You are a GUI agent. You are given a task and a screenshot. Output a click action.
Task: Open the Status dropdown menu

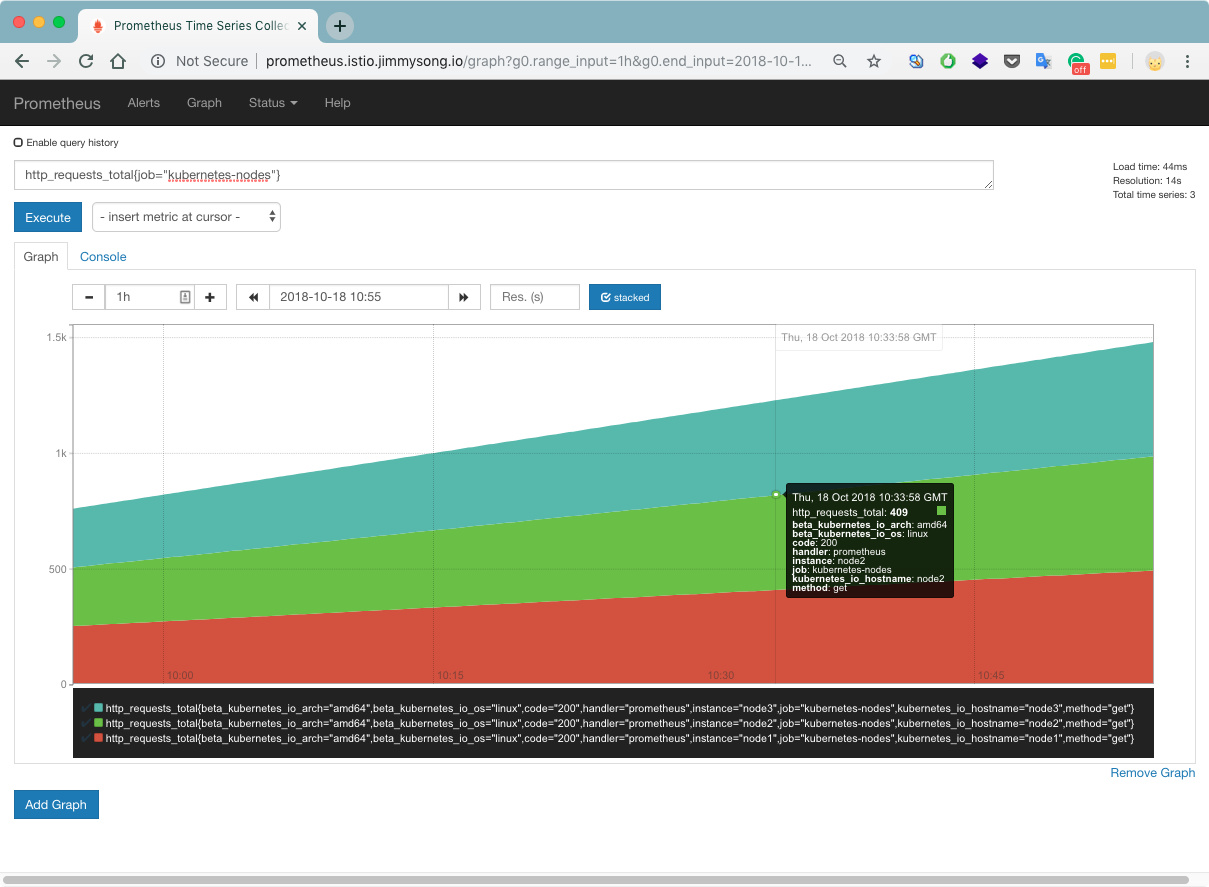[x=273, y=103]
